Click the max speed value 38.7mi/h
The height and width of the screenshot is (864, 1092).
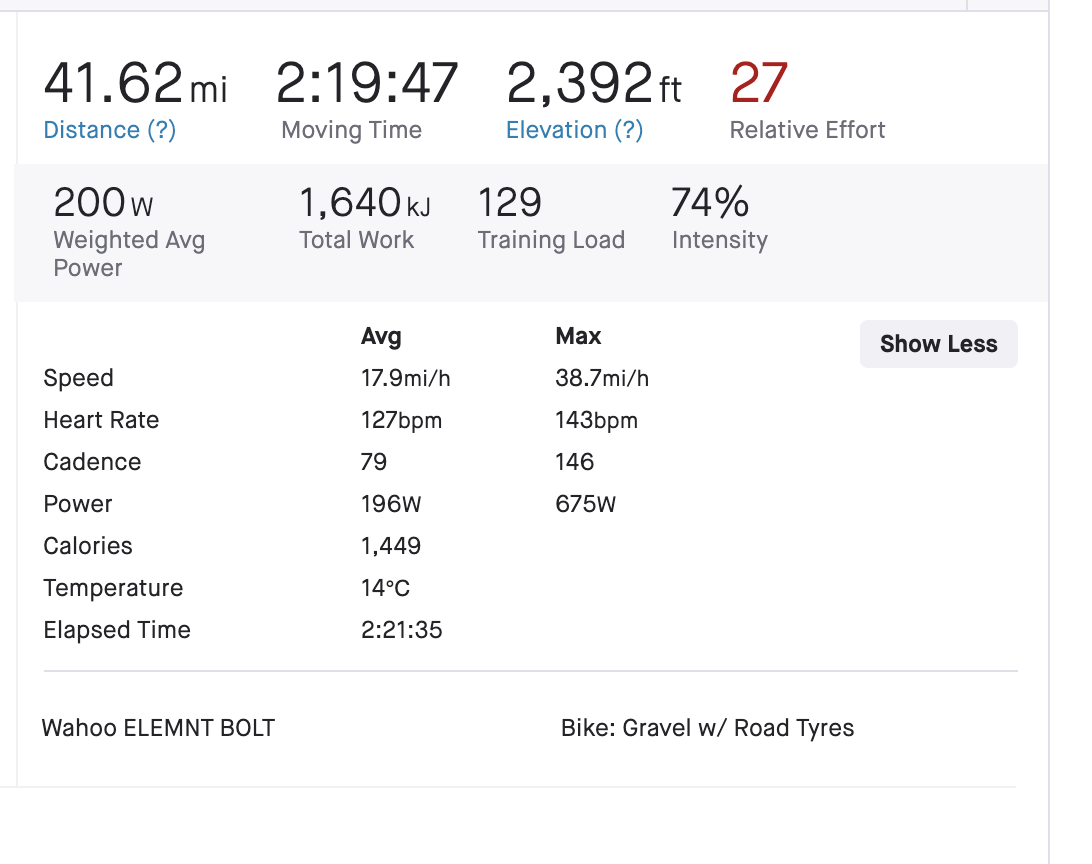[602, 378]
